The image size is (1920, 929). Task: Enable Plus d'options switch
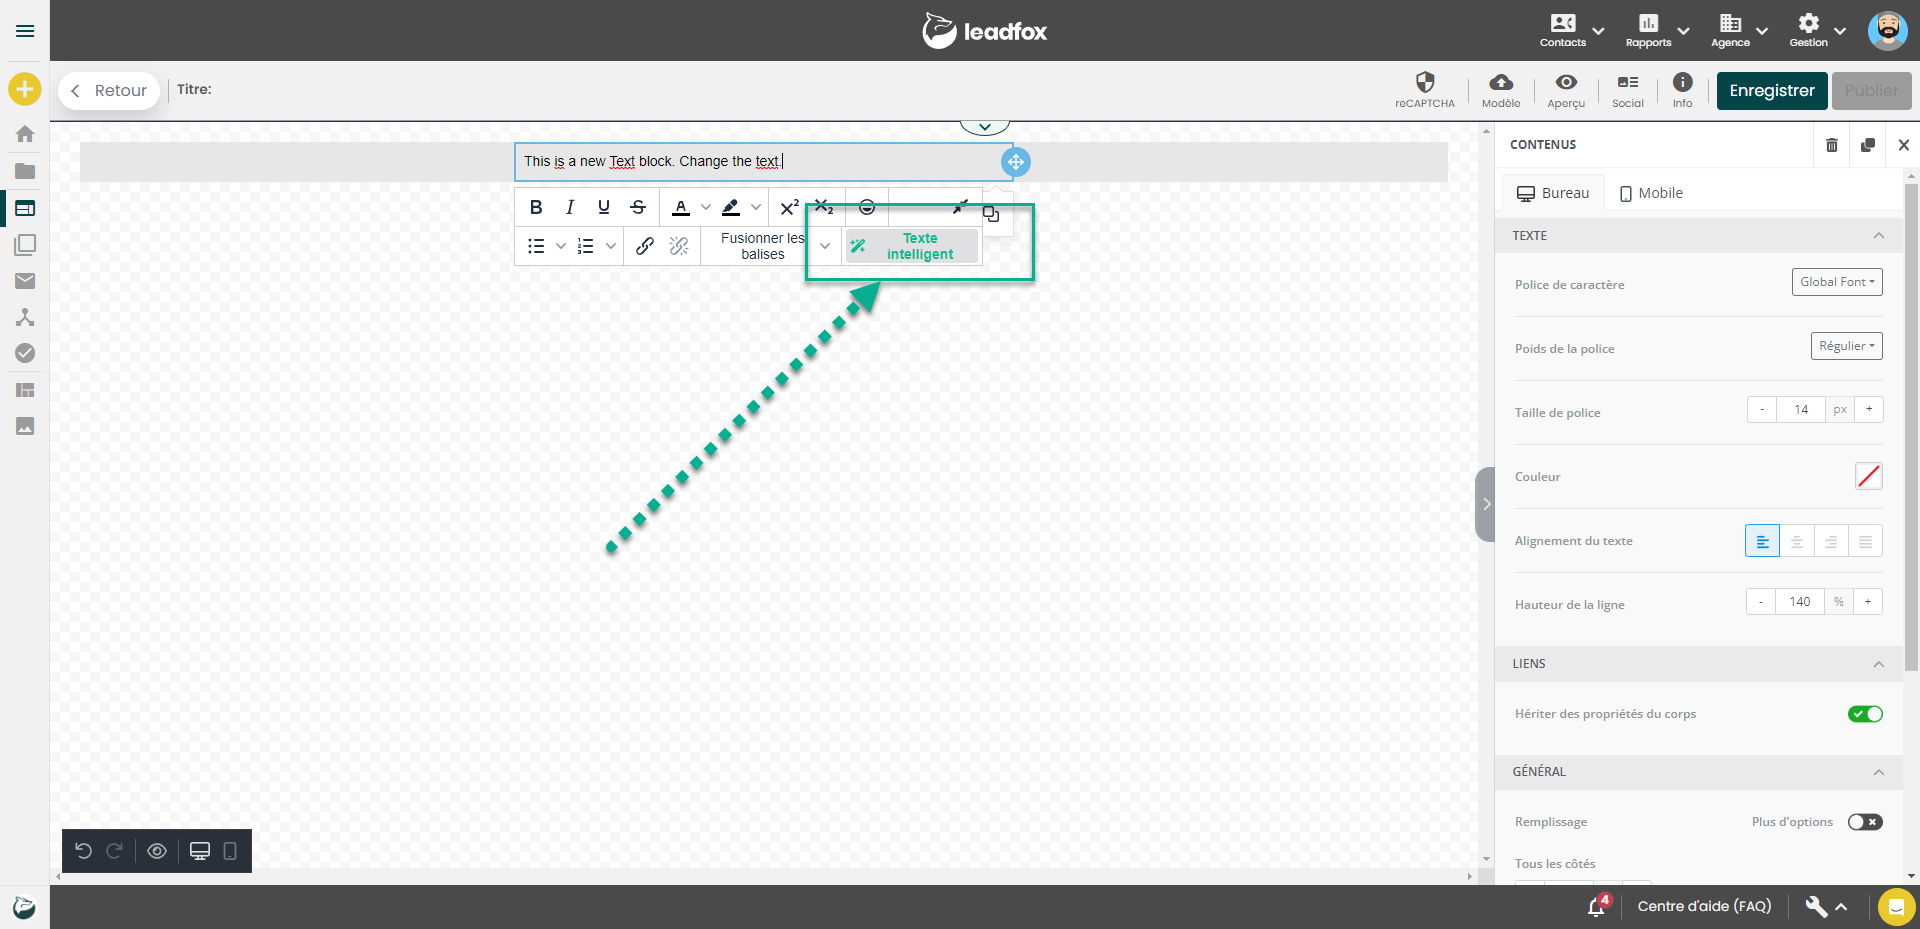coord(1865,822)
